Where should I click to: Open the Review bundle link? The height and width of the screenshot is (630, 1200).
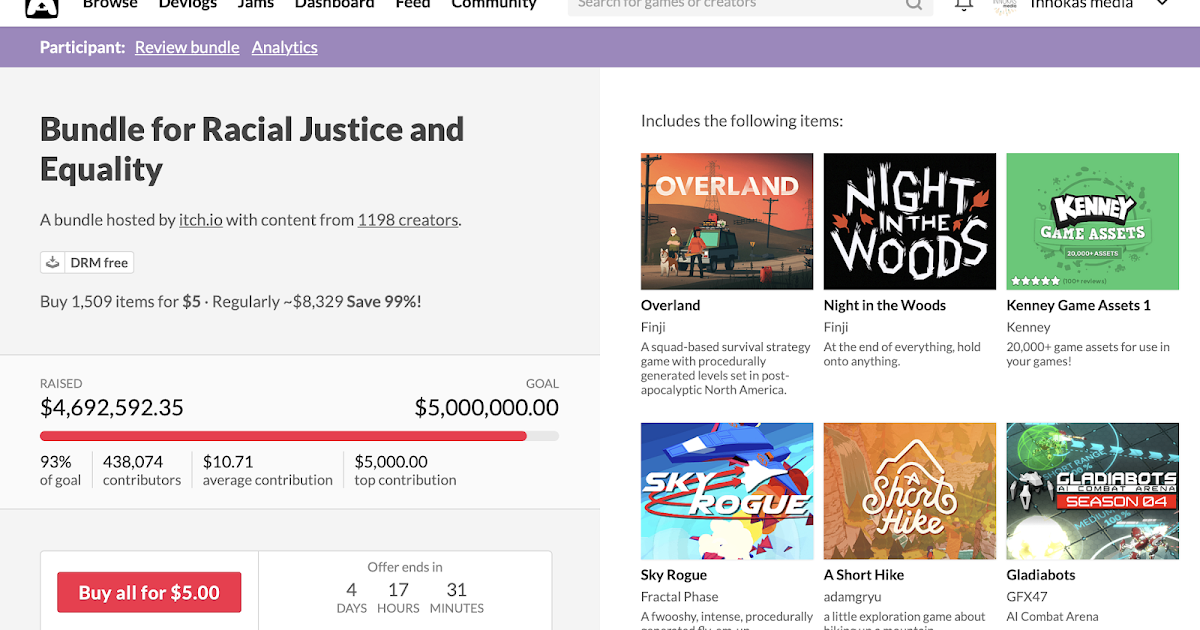pos(187,47)
